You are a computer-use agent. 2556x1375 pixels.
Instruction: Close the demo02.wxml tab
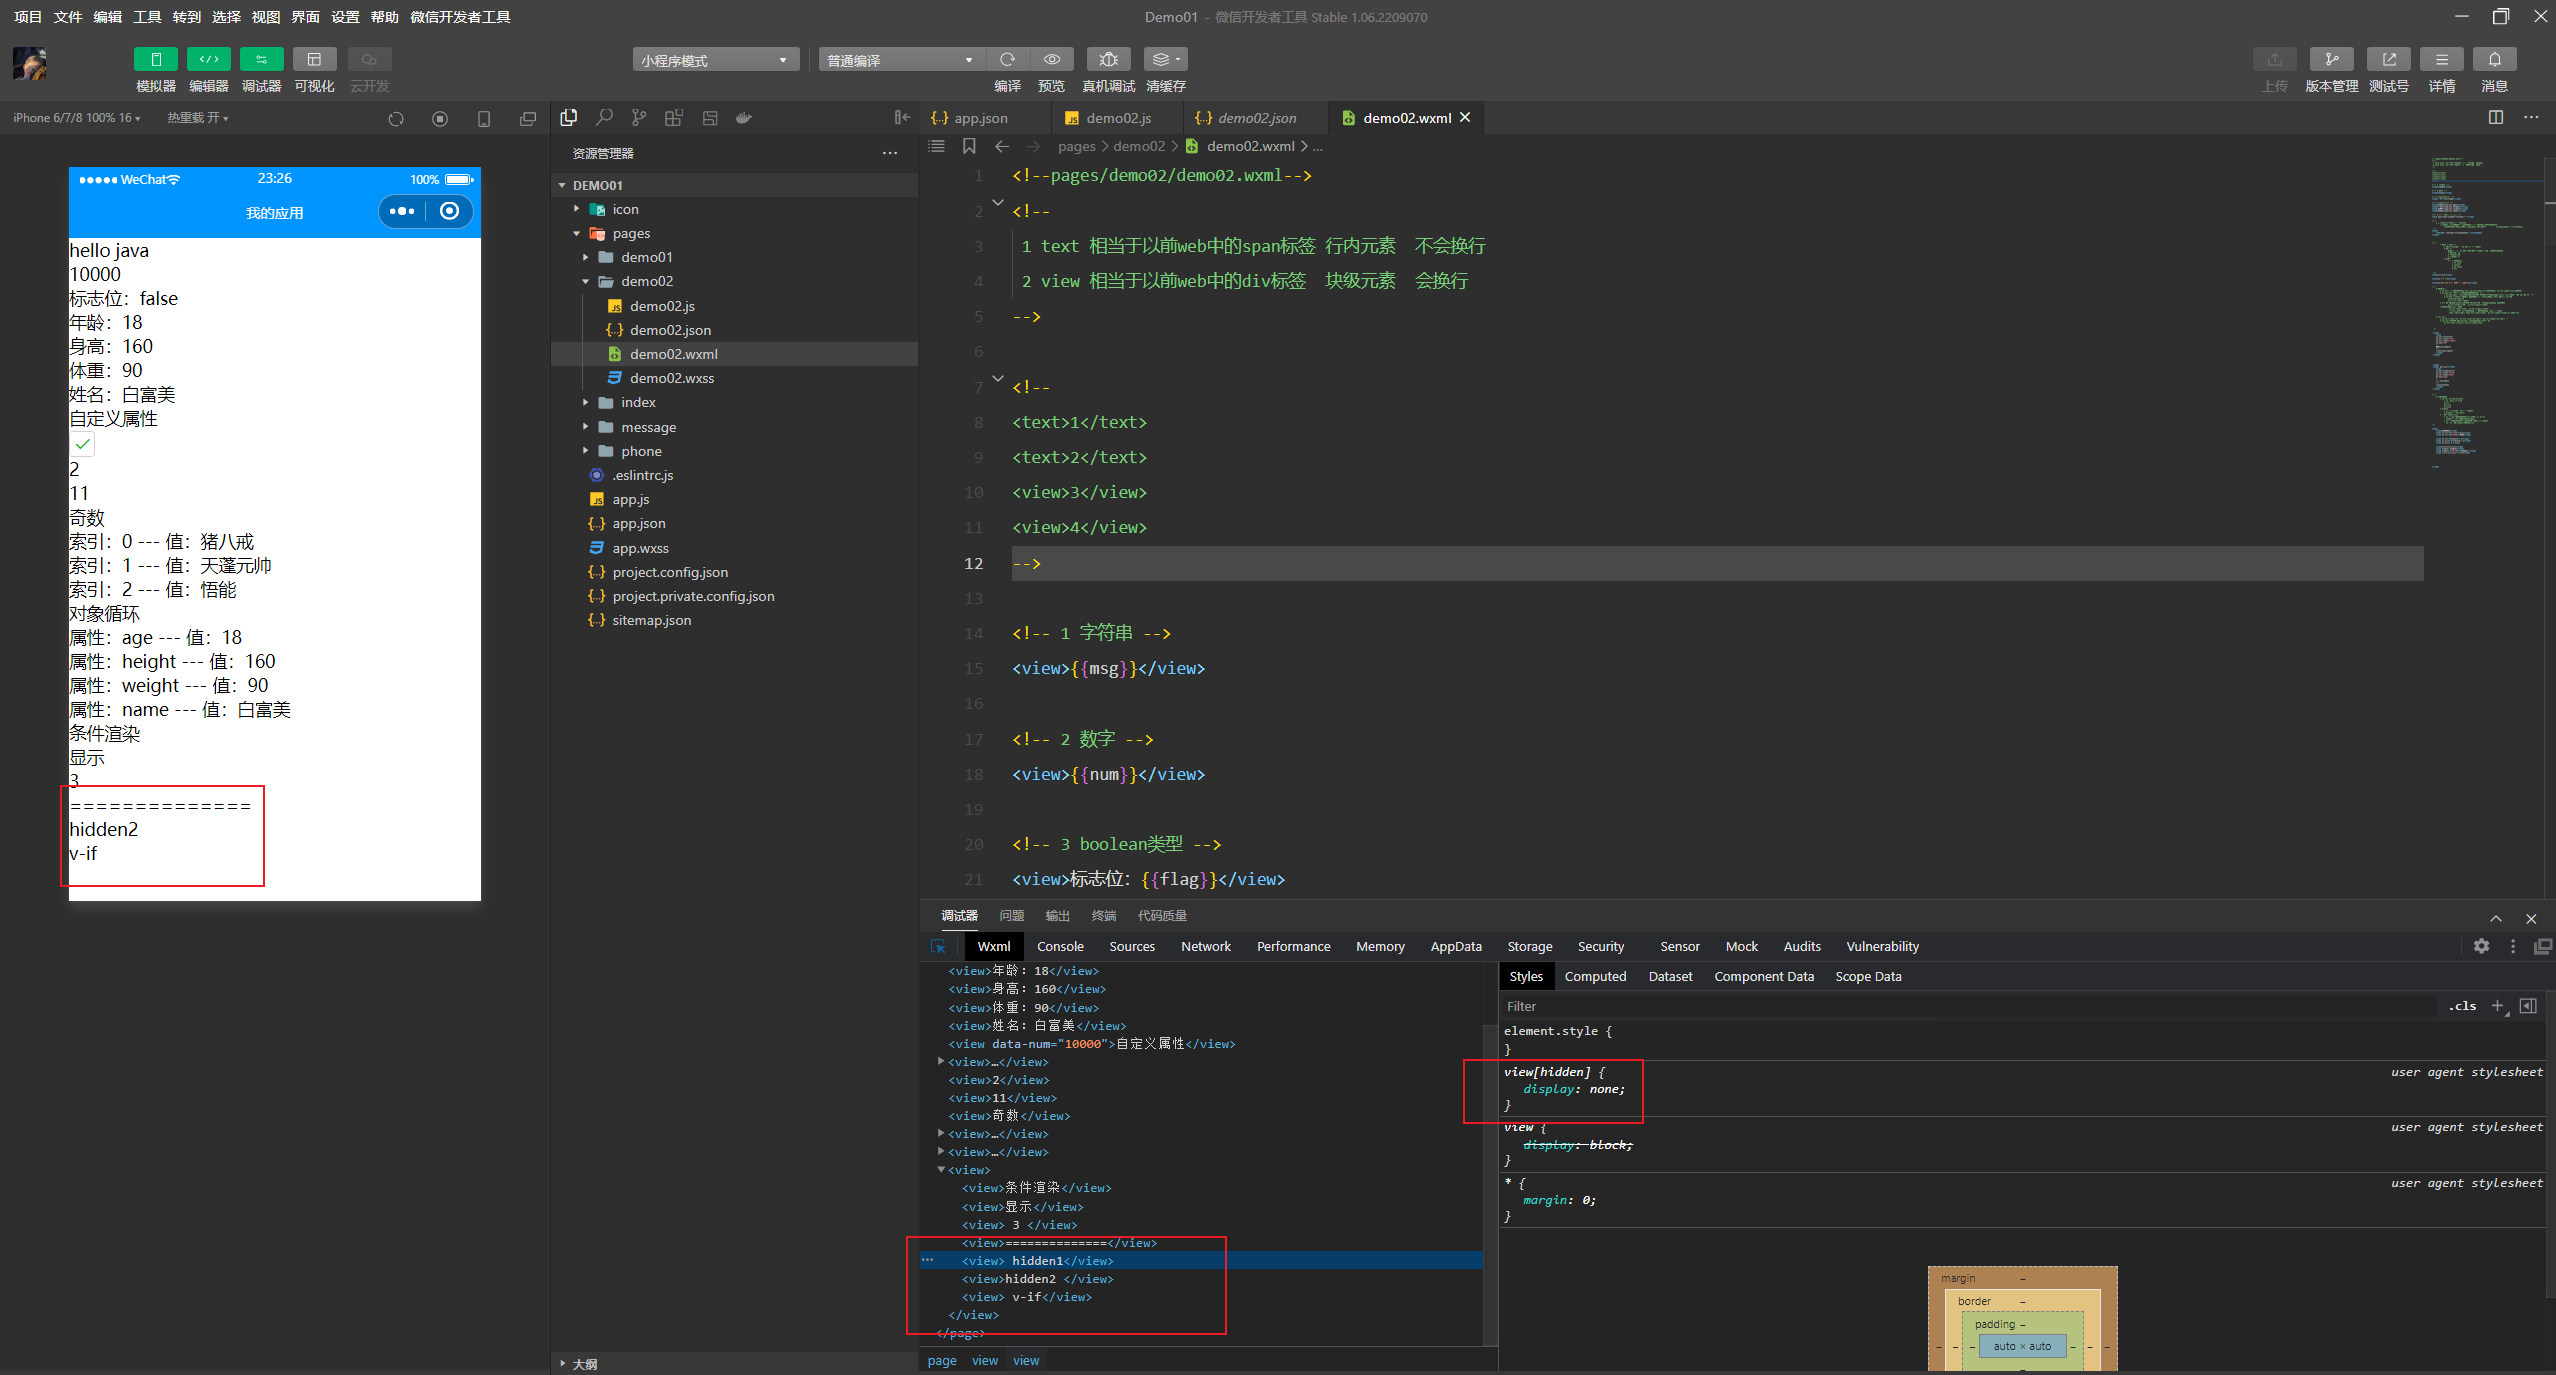point(1465,117)
